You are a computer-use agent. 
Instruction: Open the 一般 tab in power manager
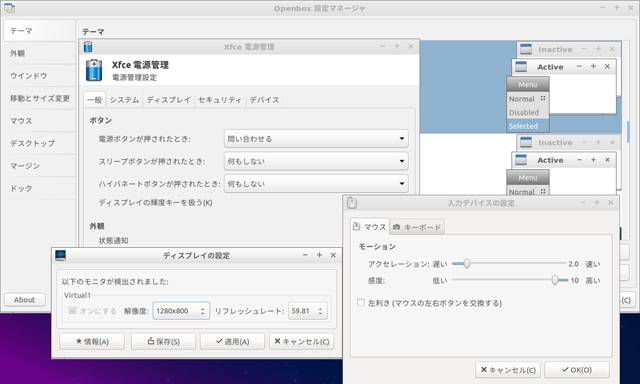(x=95, y=100)
